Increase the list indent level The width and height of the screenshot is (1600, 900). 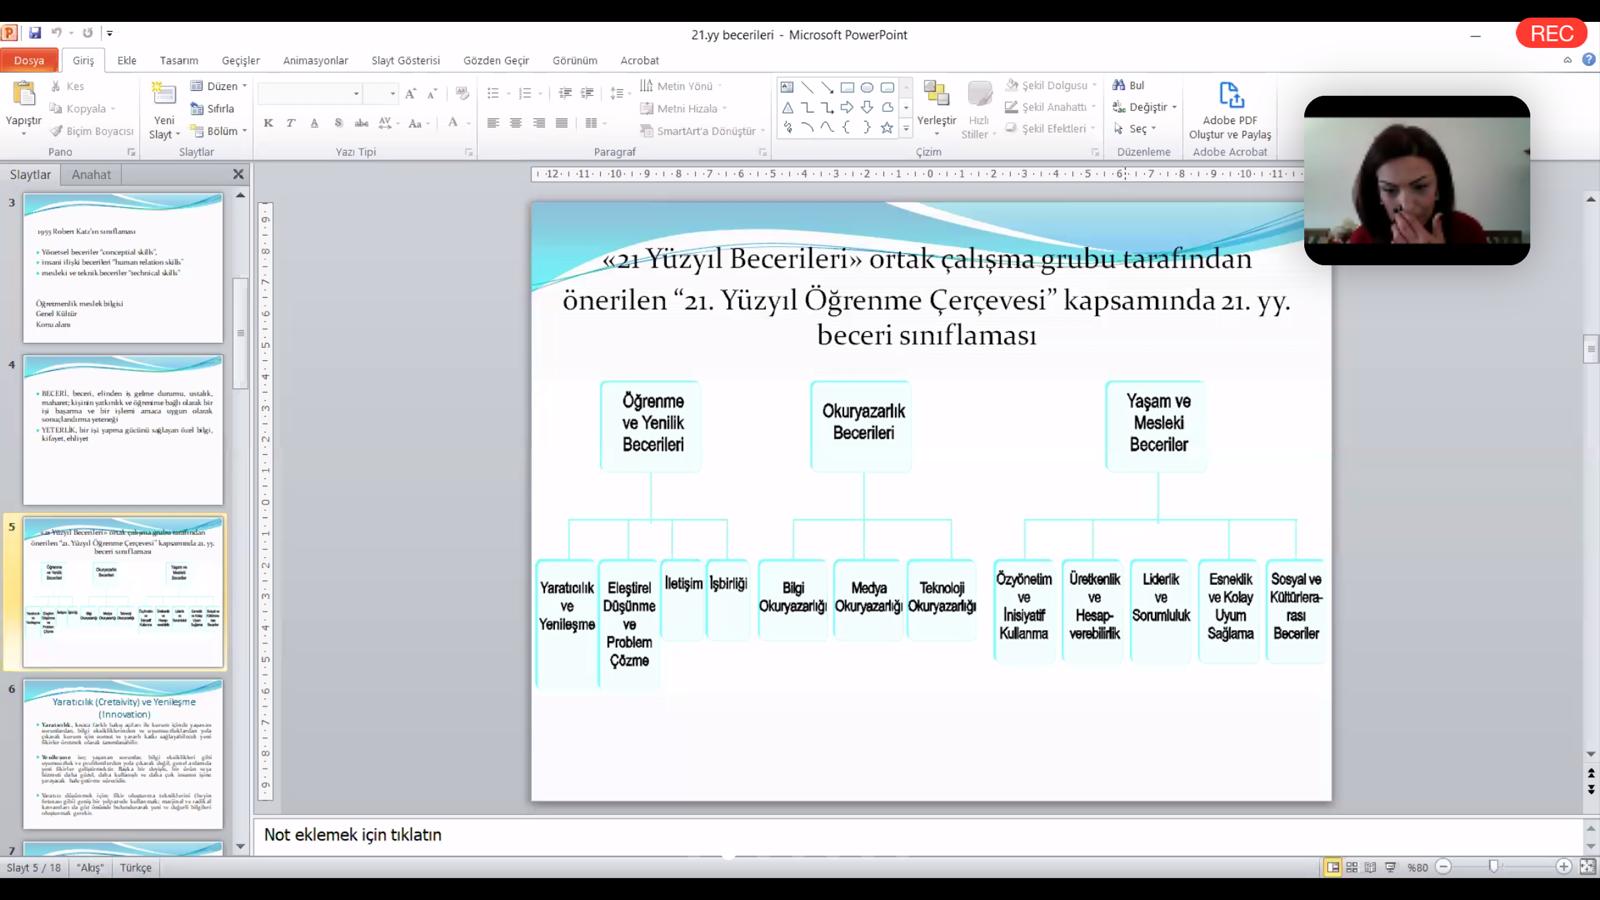tap(587, 94)
